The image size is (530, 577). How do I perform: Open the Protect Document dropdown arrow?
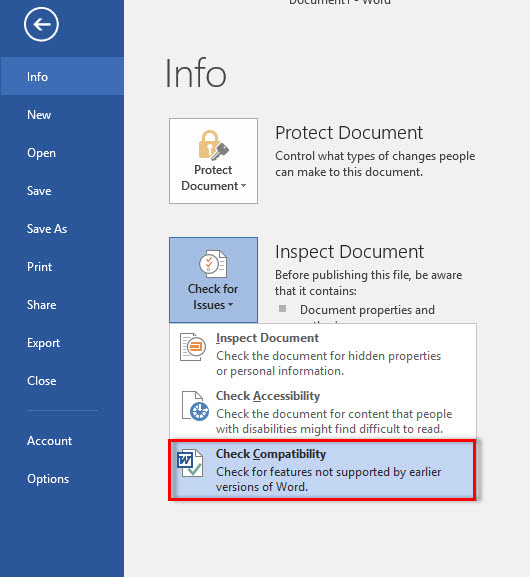pyautogui.click(x=243, y=186)
